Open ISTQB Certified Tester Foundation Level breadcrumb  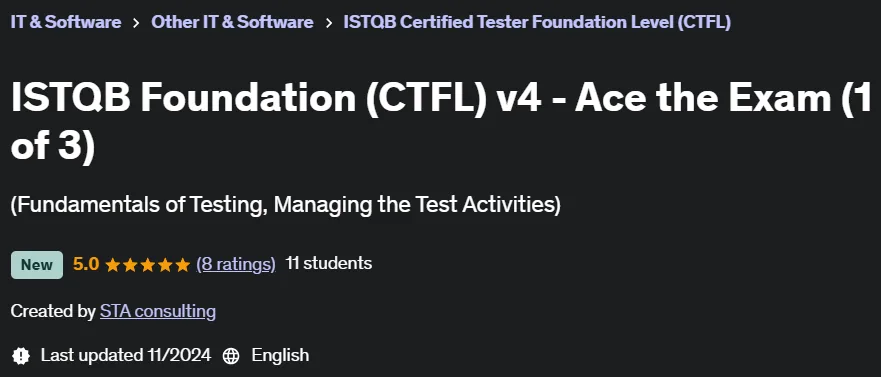click(537, 22)
